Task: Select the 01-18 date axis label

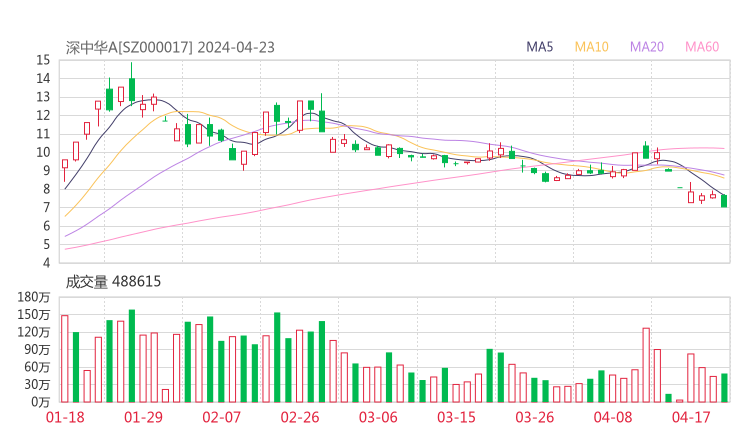Action: [65, 417]
